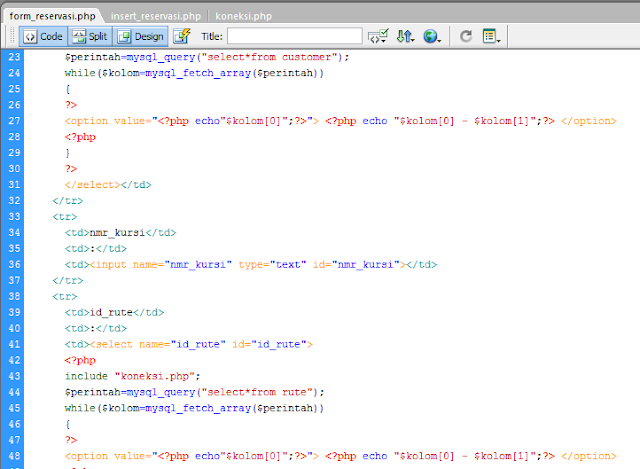
Task: Click the input name="nmr_kursi" attribute
Action: pos(182,265)
